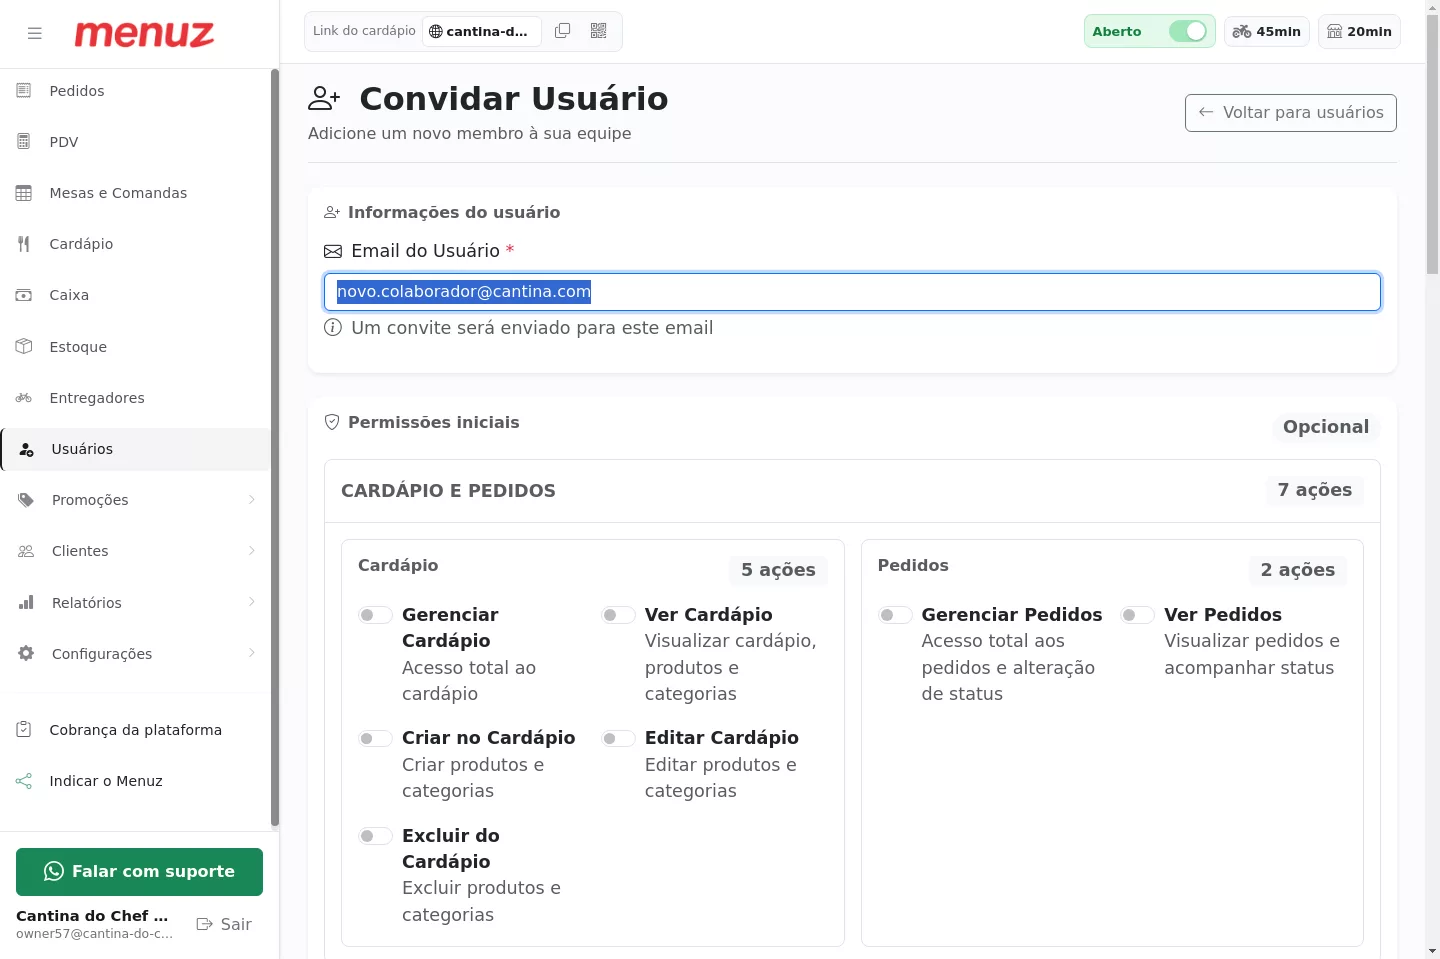Click Voltar para usuários button
1440x959 pixels.
pos(1290,112)
